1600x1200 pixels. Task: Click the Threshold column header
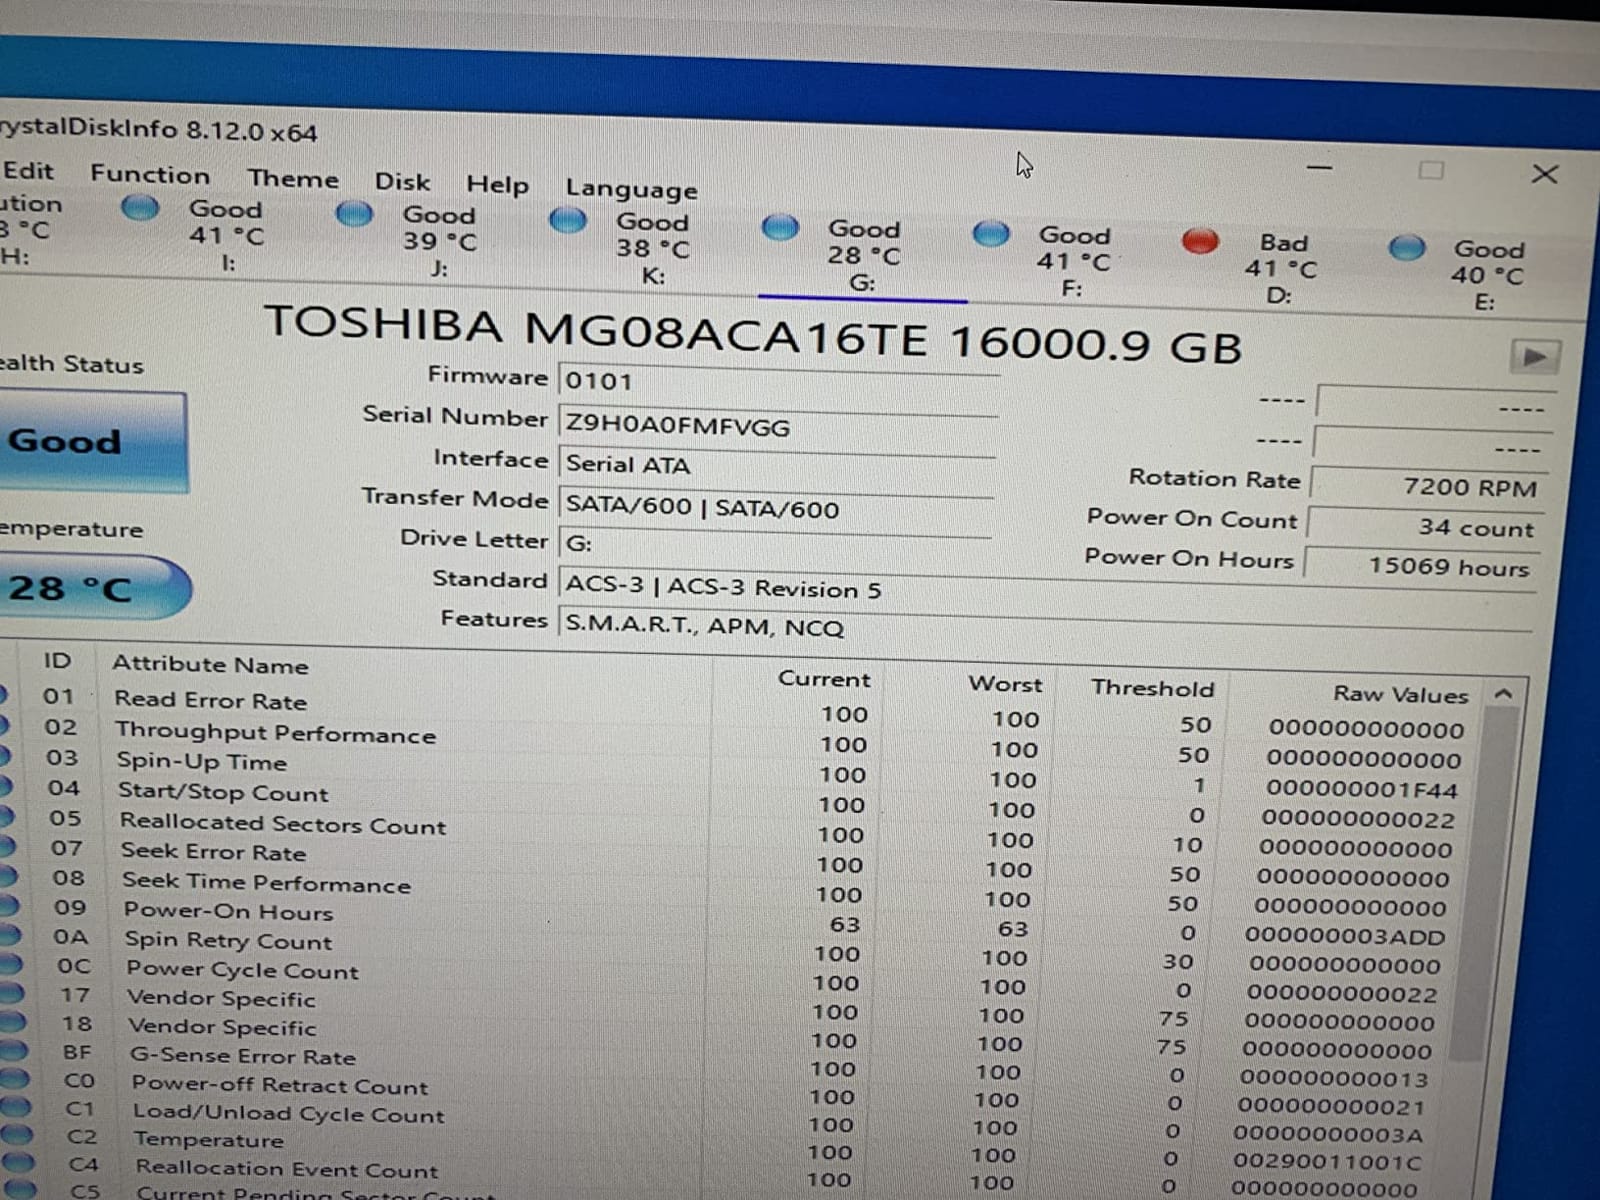(x=1152, y=687)
